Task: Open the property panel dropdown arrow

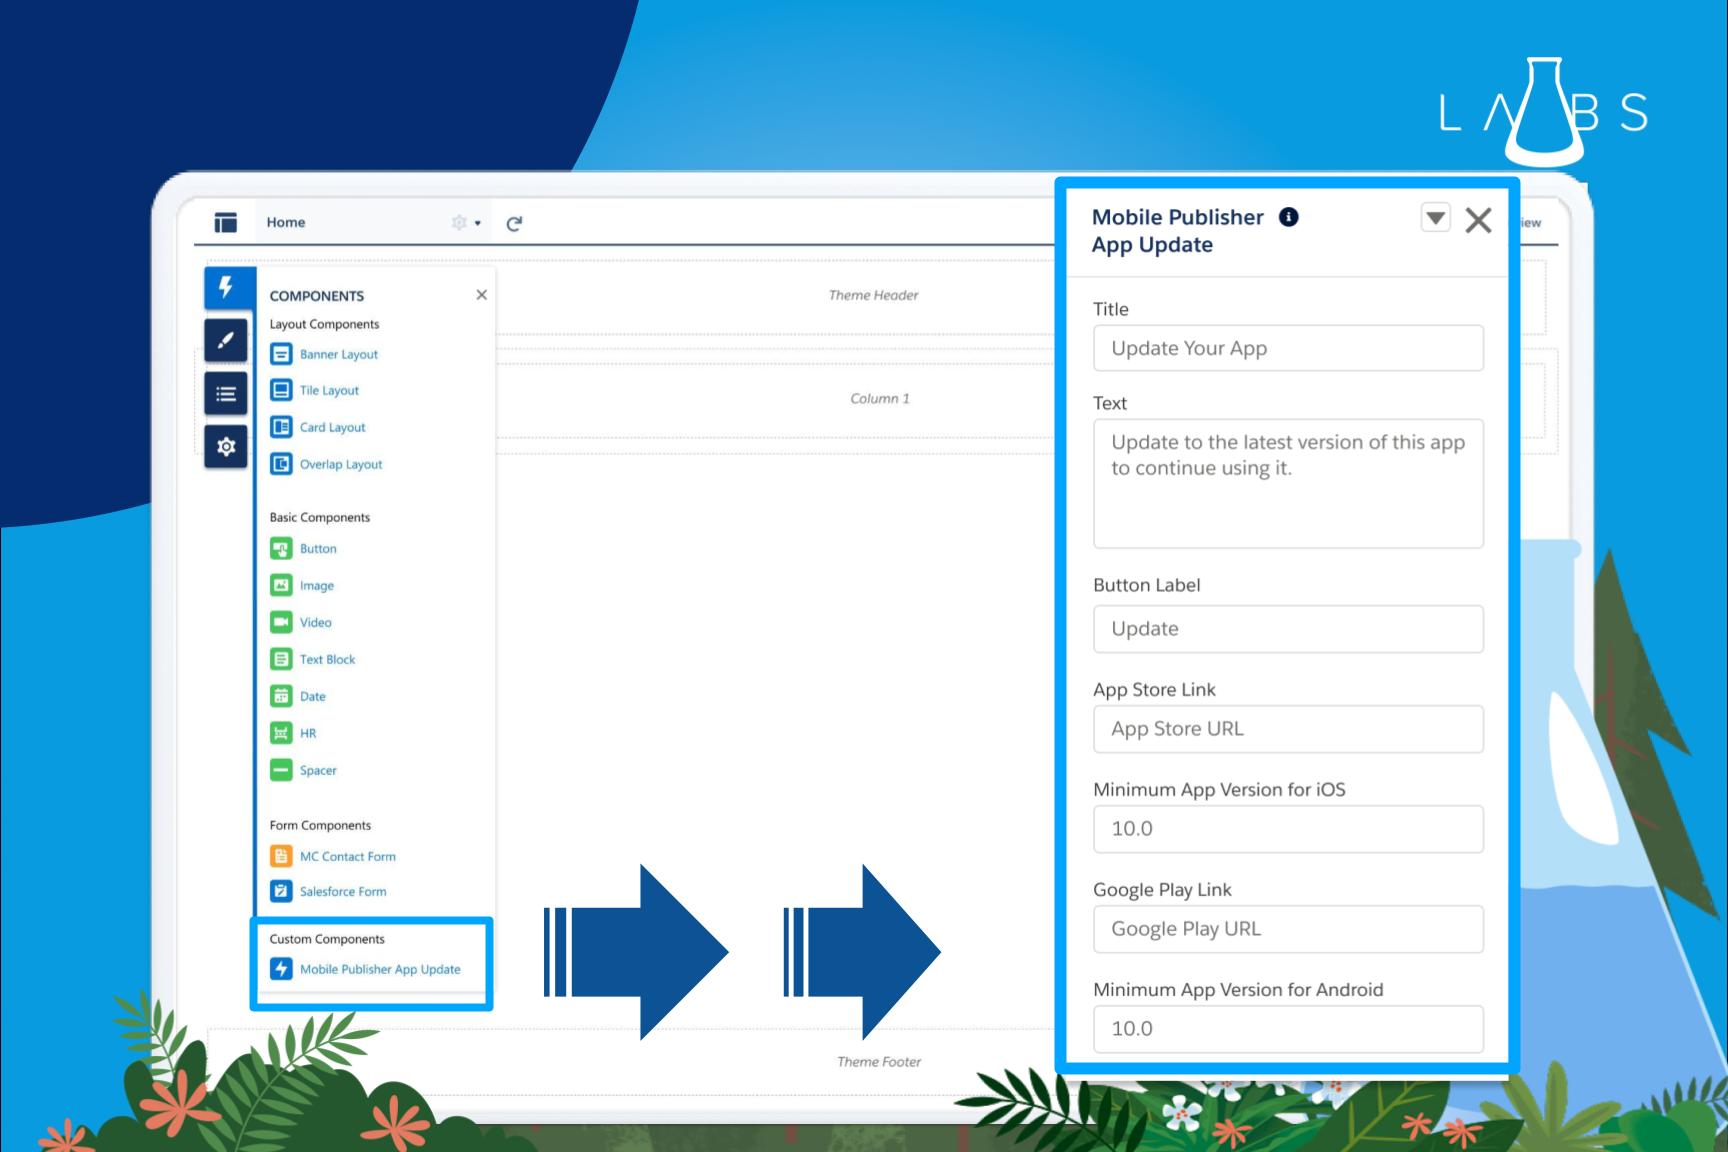Action: [x=1436, y=218]
